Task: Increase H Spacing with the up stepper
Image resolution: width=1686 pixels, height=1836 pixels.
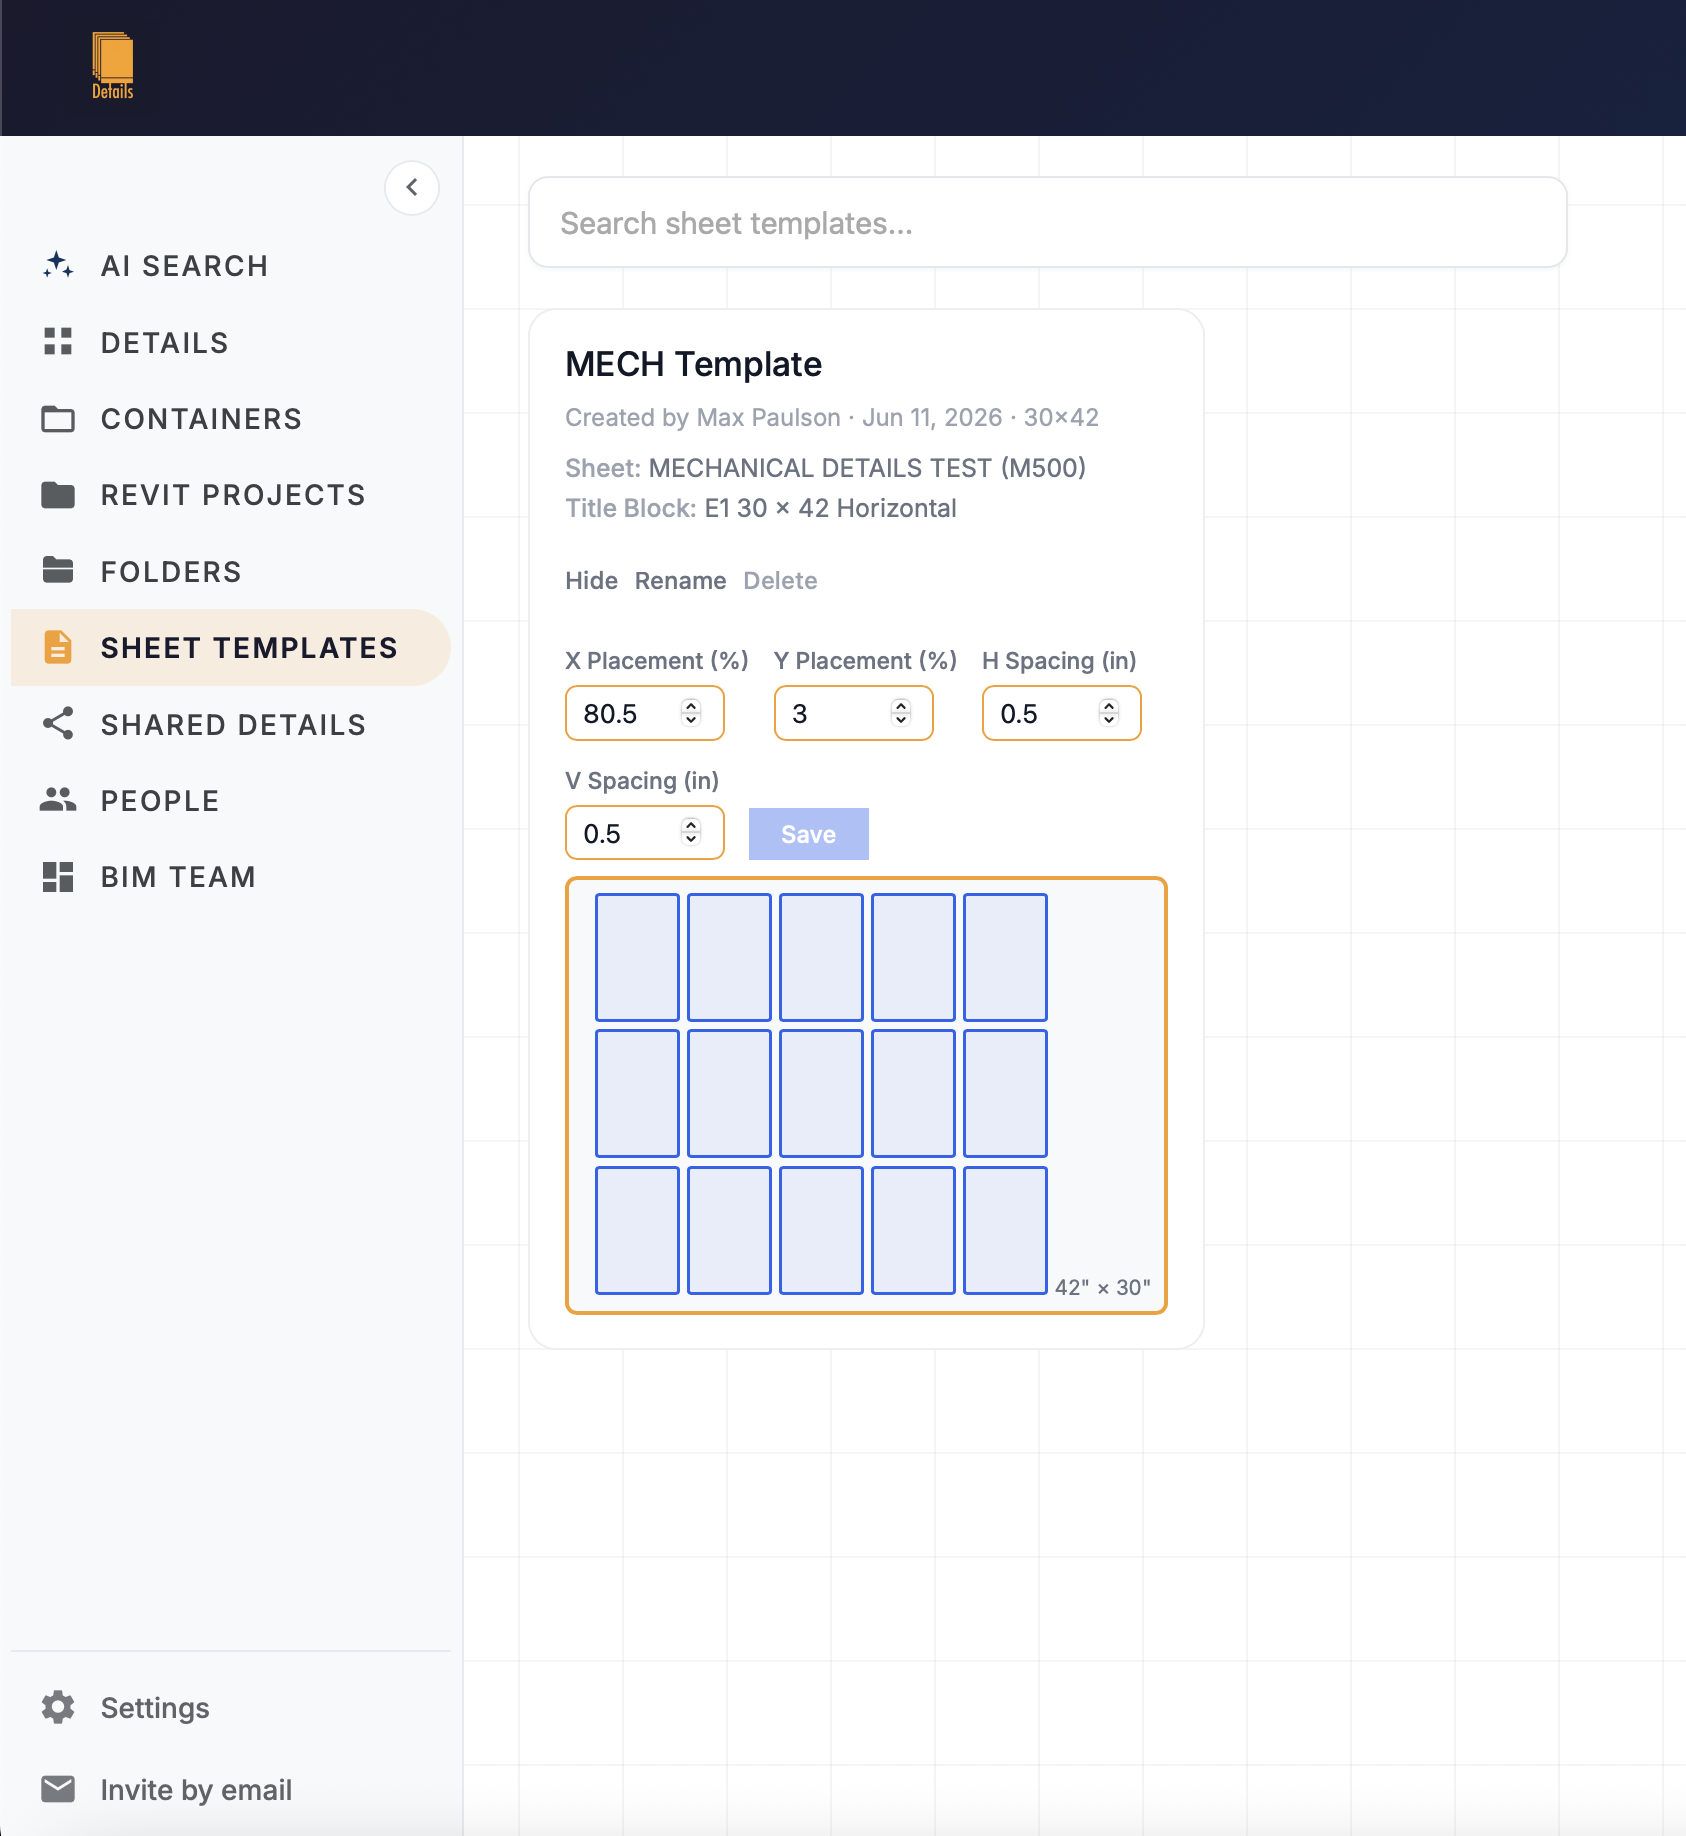Action: point(1109,705)
